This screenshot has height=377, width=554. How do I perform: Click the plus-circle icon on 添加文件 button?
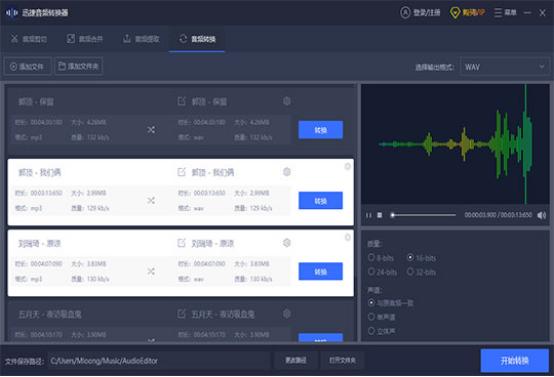tap(13, 66)
